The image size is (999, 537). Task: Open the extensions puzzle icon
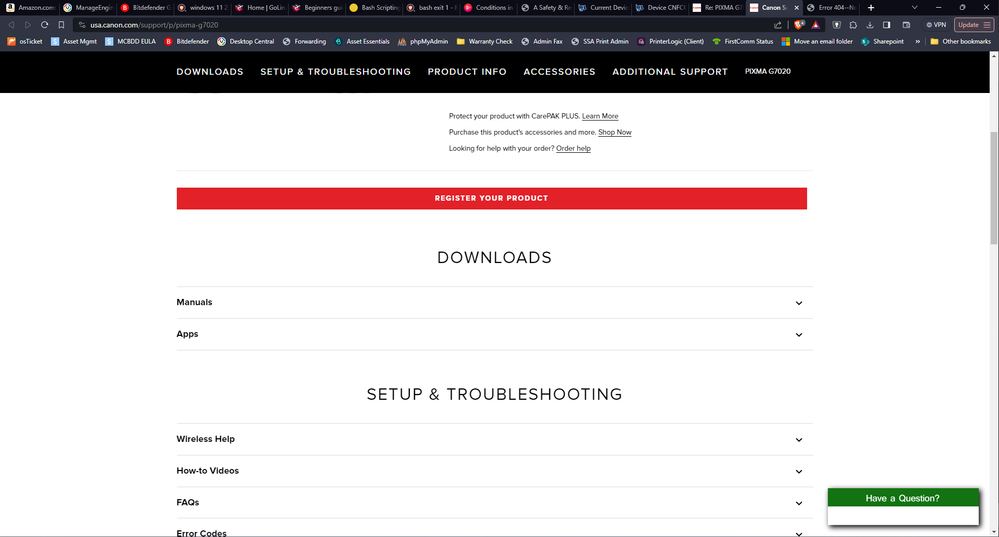pos(853,25)
